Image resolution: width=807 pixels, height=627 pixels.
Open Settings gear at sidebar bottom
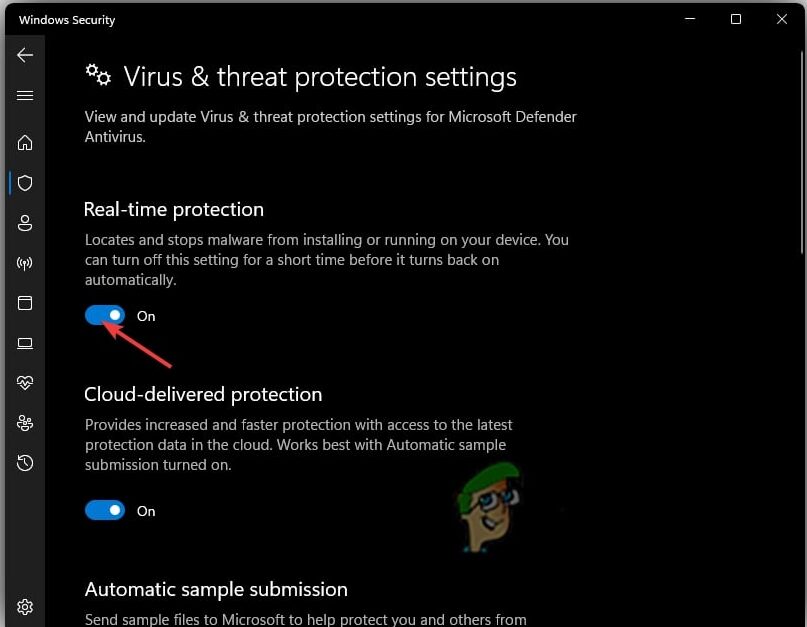tap(25, 606)
